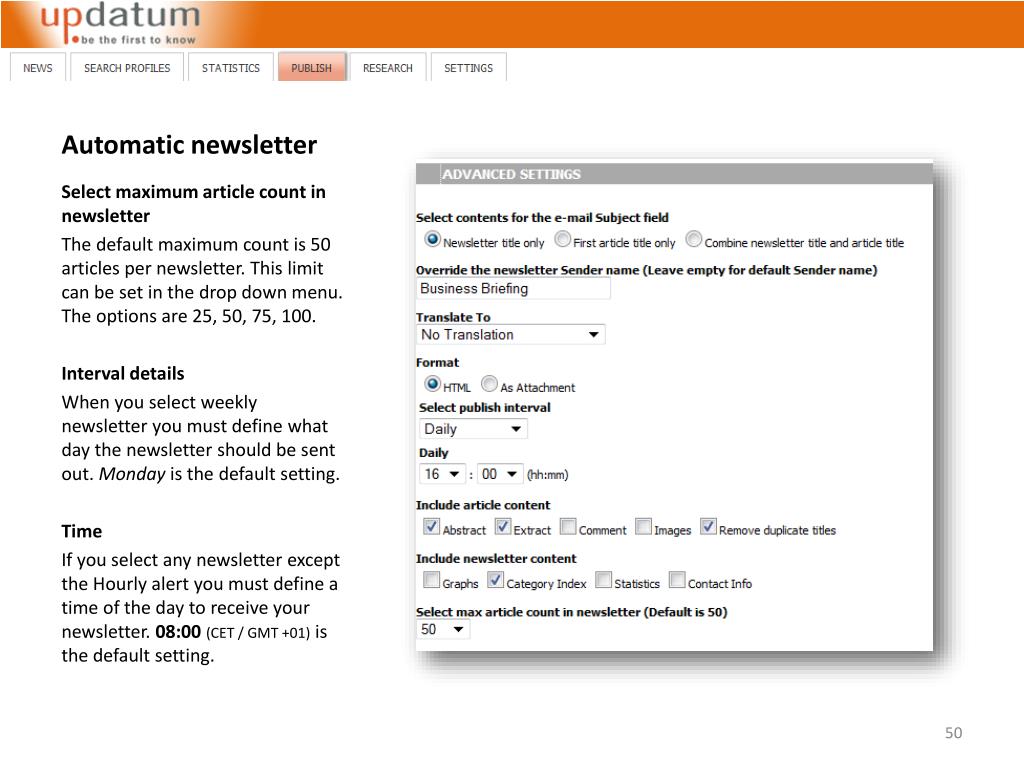Go to the RESEARCH tab
1024x768 pixels.
coord(388,67)
